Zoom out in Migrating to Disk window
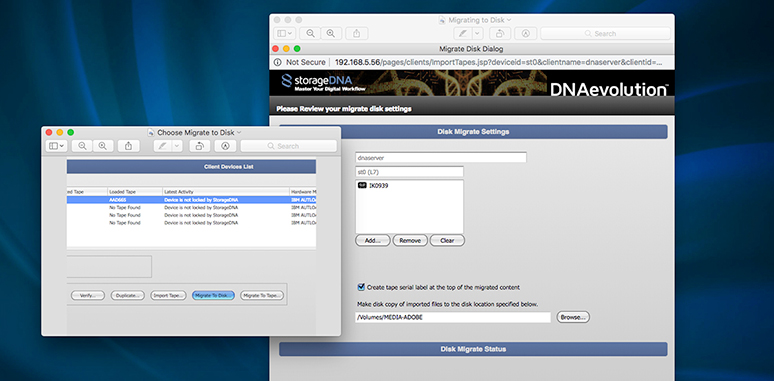This screenshot has height=381, width=774. tap(310, 34)
